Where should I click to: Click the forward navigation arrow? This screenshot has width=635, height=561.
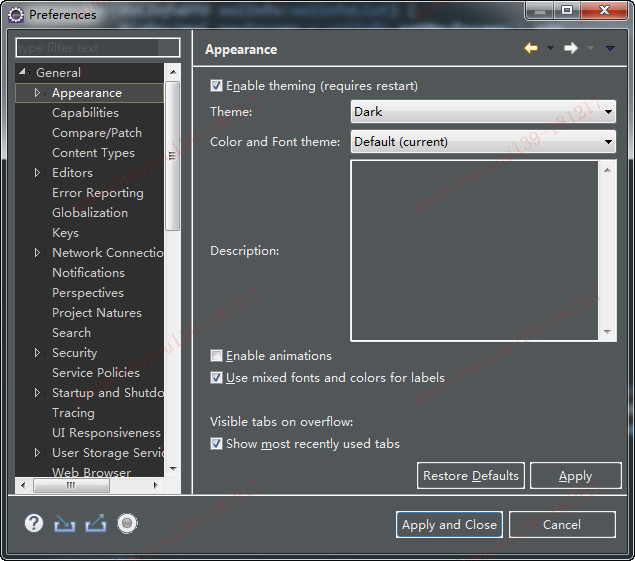571,48
